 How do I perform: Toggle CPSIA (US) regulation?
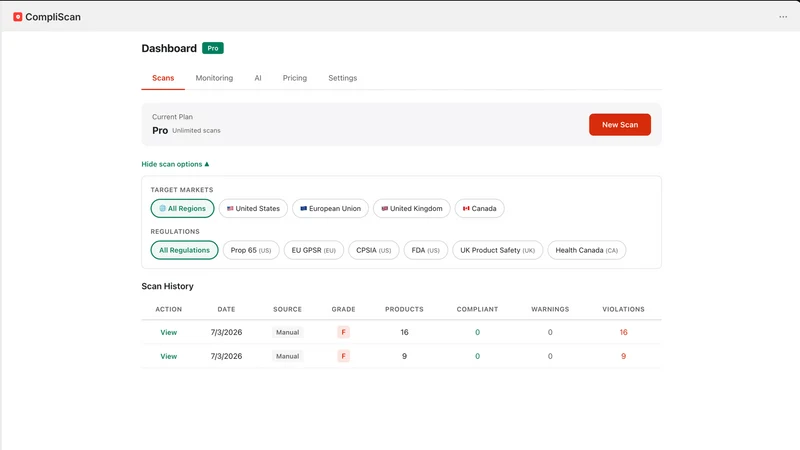pos(373,250)
